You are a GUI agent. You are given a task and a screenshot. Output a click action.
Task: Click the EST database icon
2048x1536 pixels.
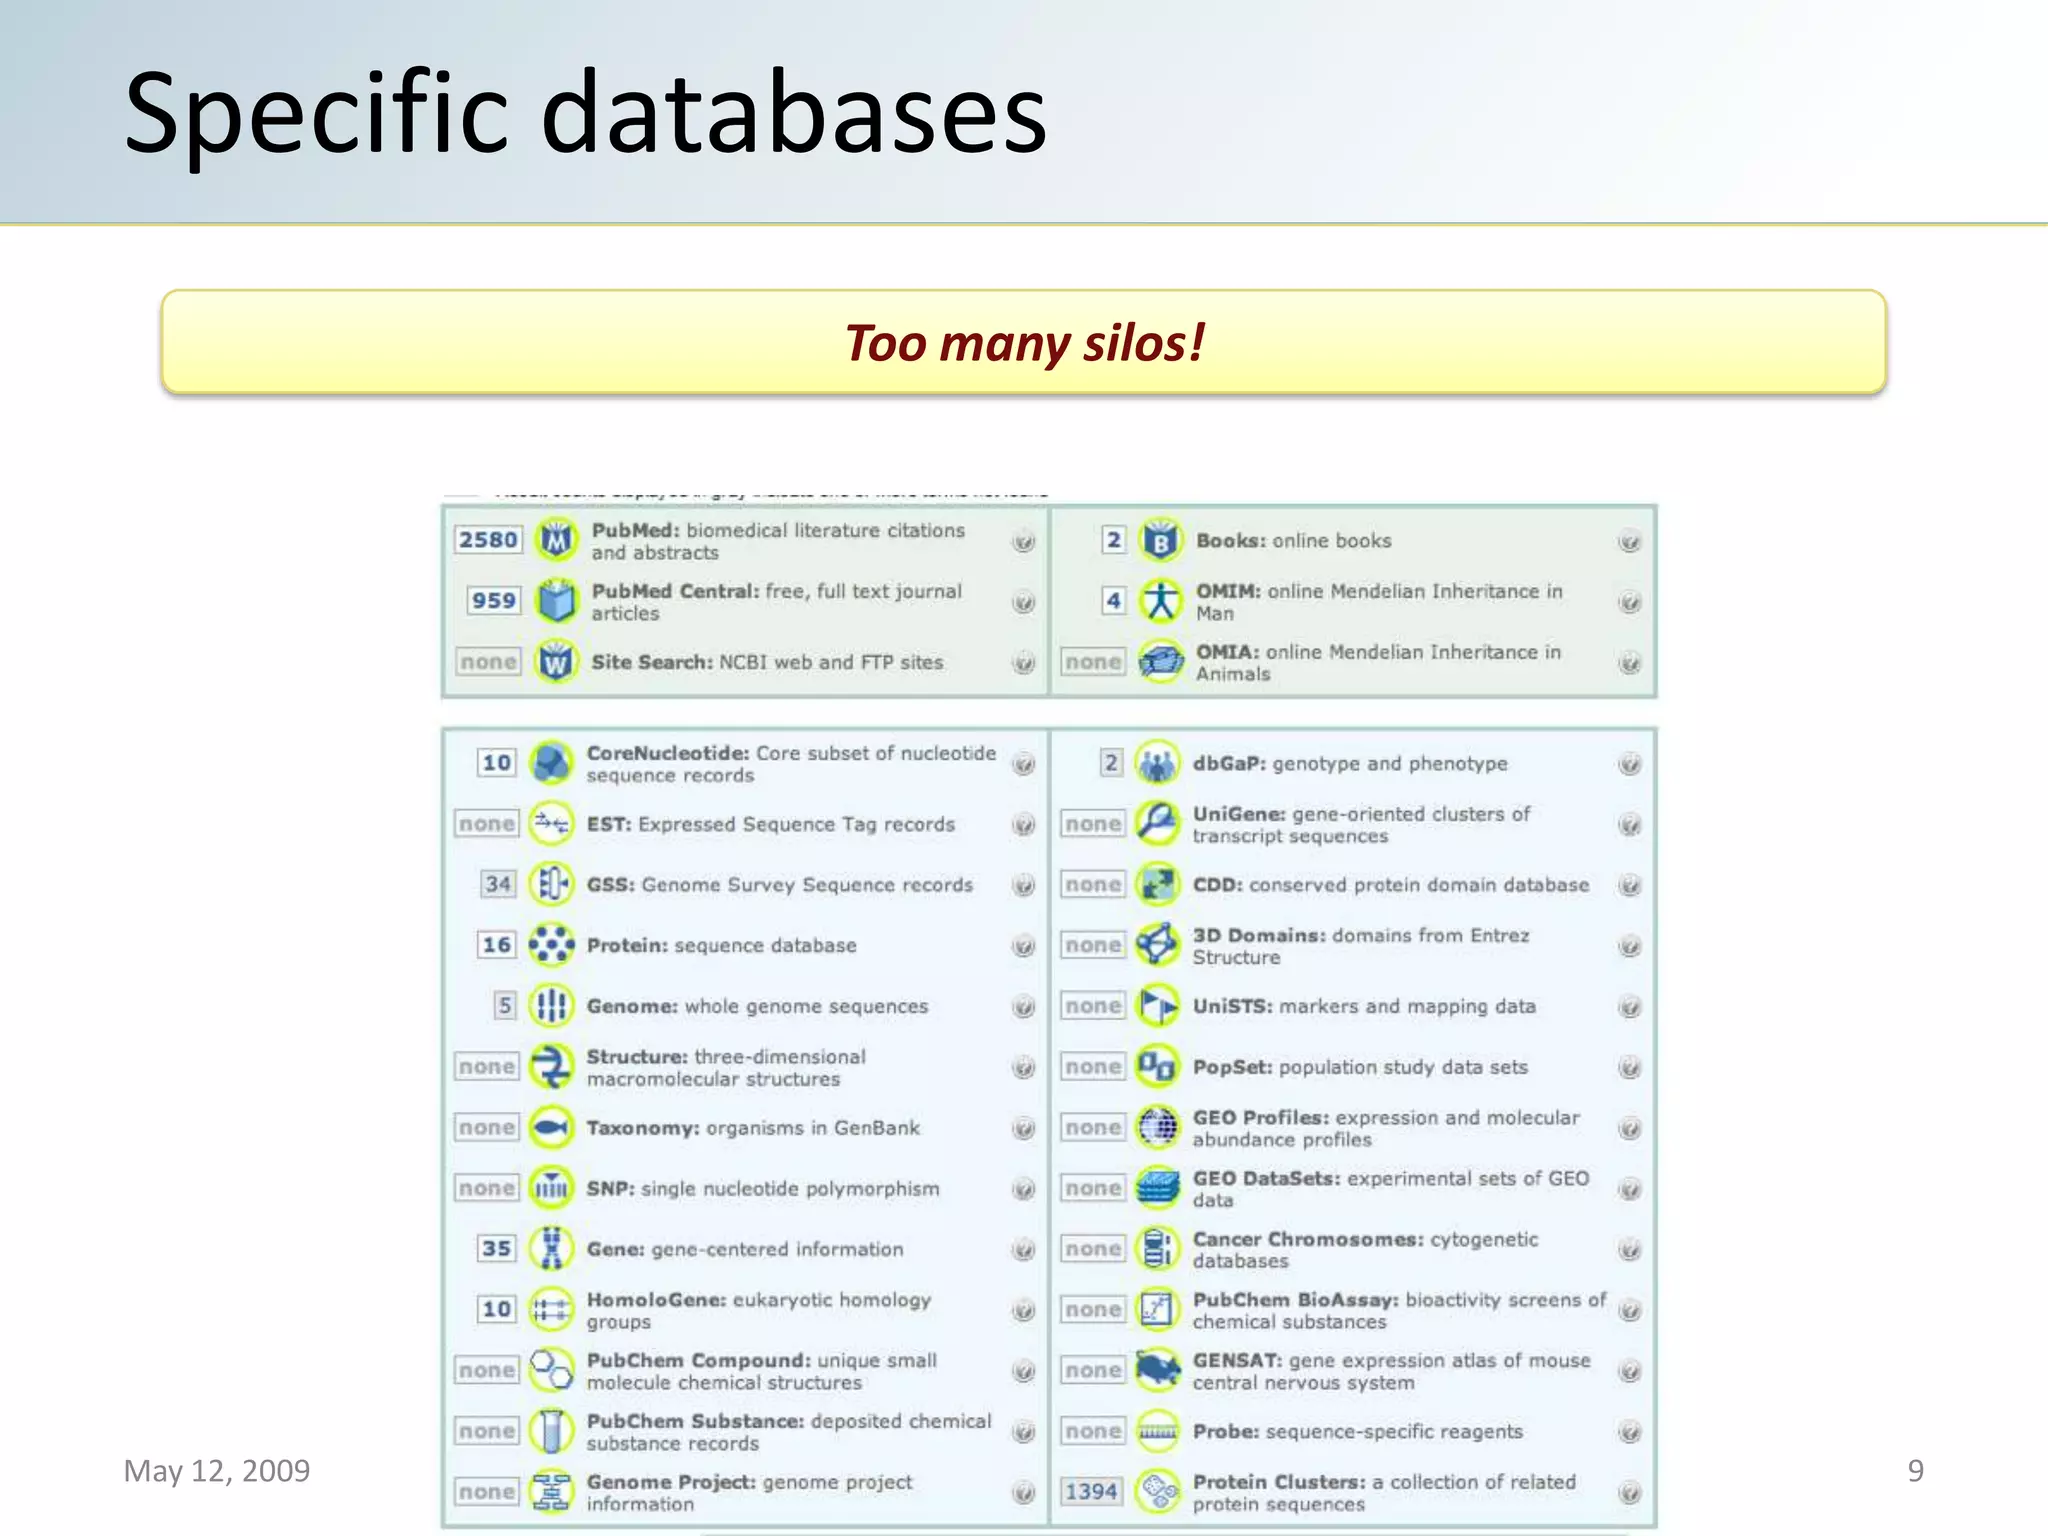[551, 824]
